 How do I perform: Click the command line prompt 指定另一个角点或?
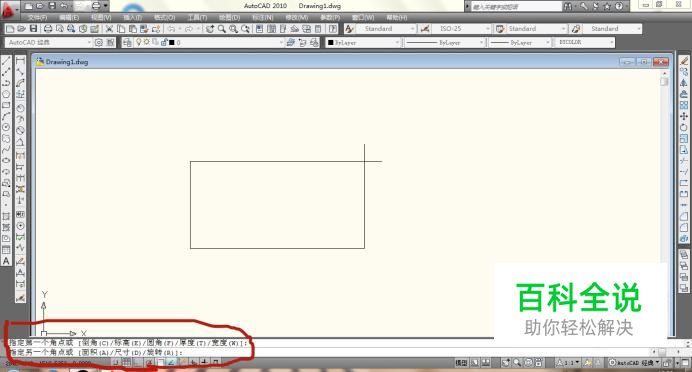41,352
